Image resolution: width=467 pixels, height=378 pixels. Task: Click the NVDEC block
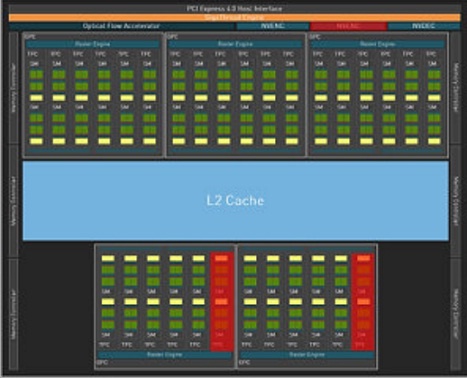pyautogui.click(x=424, y=26)
